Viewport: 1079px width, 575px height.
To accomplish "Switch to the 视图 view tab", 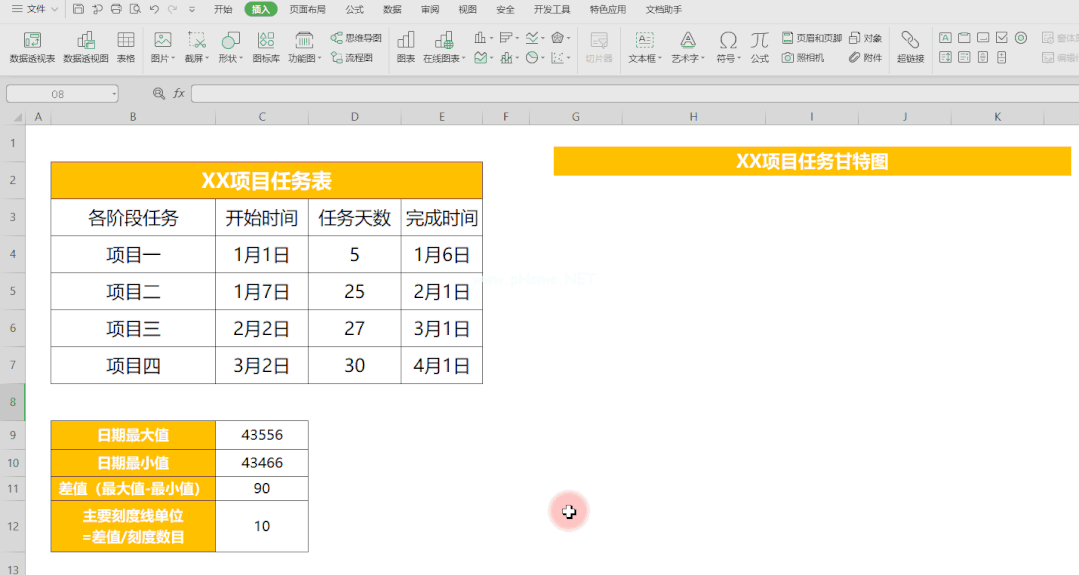I will coord(467,10).
